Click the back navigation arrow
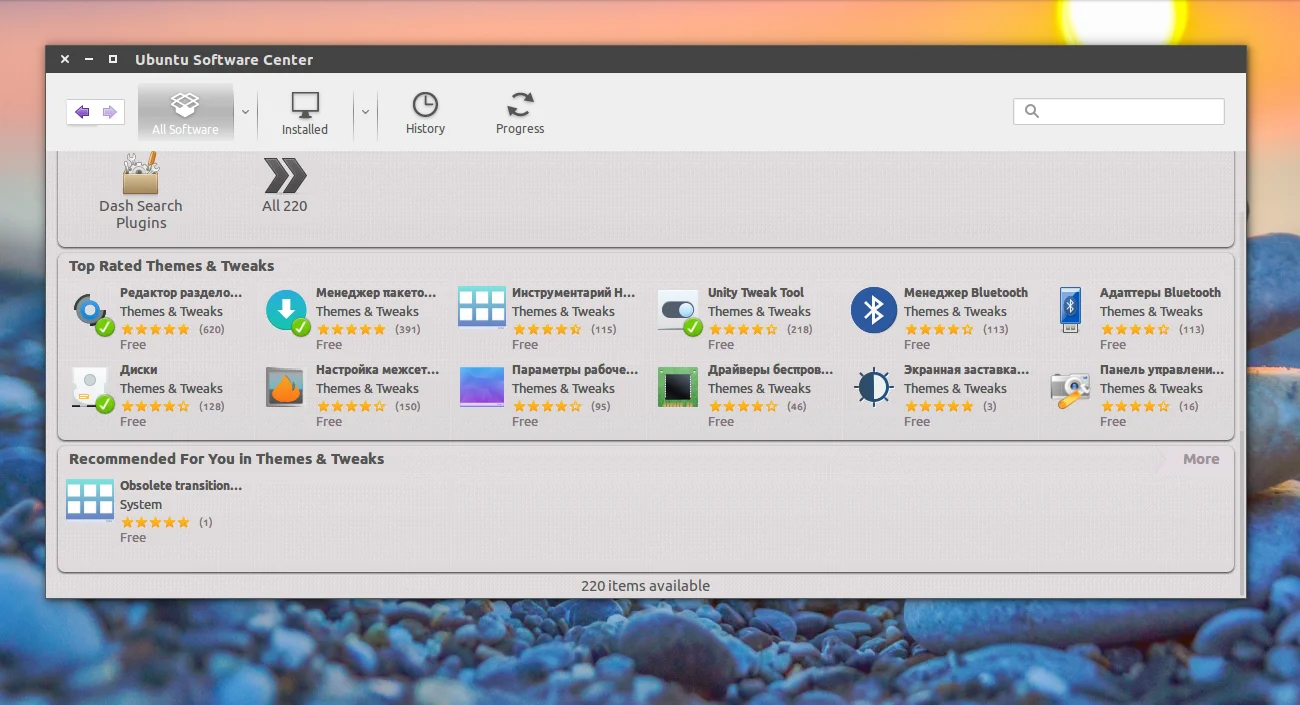Image resolution: width=1300 pixels, height=705 pixels. [82, 112]
